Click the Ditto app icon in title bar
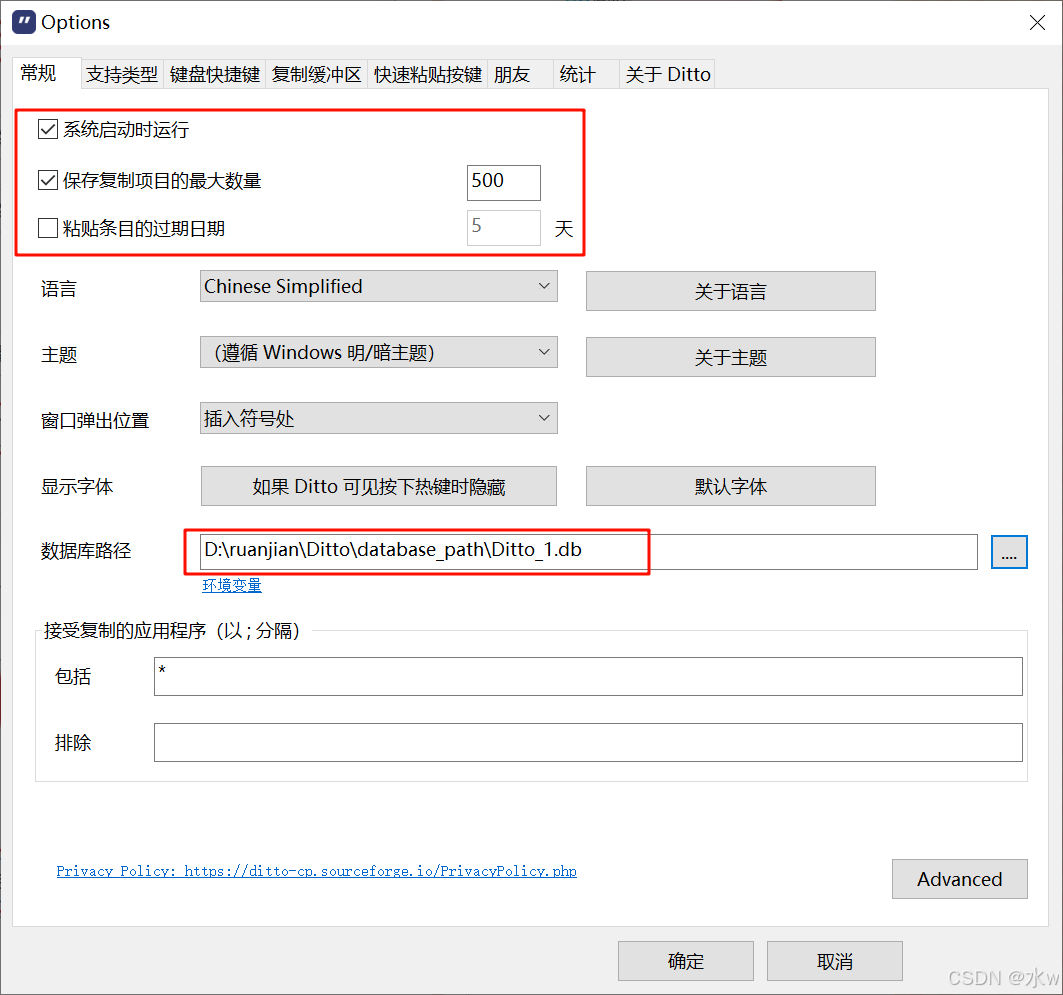The height and width of the screenshot is (995, 1063). (24, 22)
